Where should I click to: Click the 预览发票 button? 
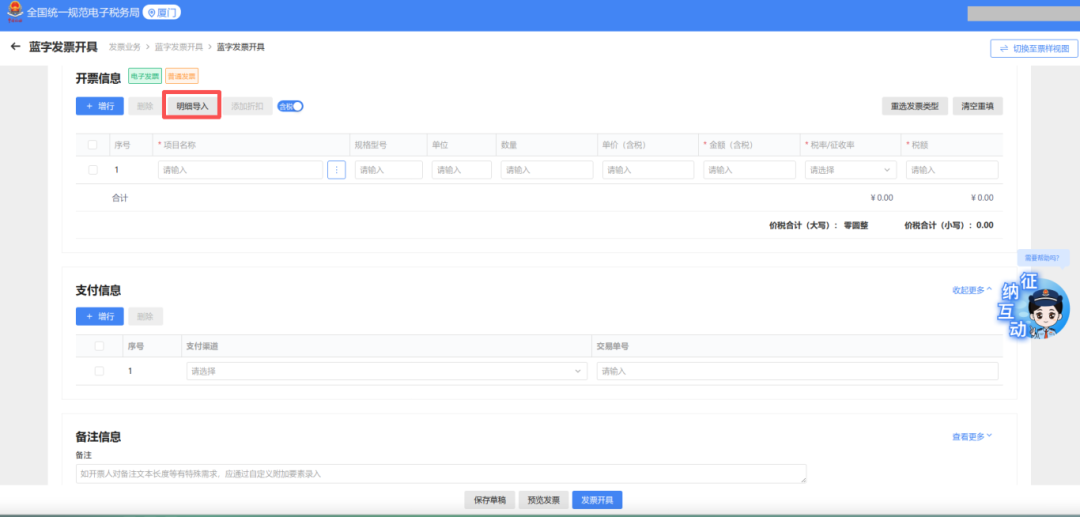(x=543, y=500)
